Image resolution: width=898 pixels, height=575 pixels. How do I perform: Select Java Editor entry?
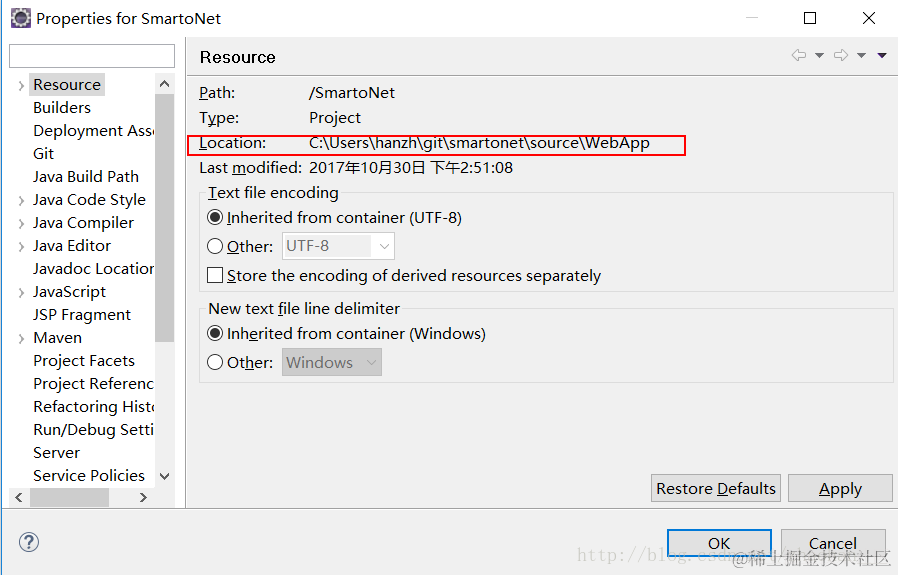[72, 246]
